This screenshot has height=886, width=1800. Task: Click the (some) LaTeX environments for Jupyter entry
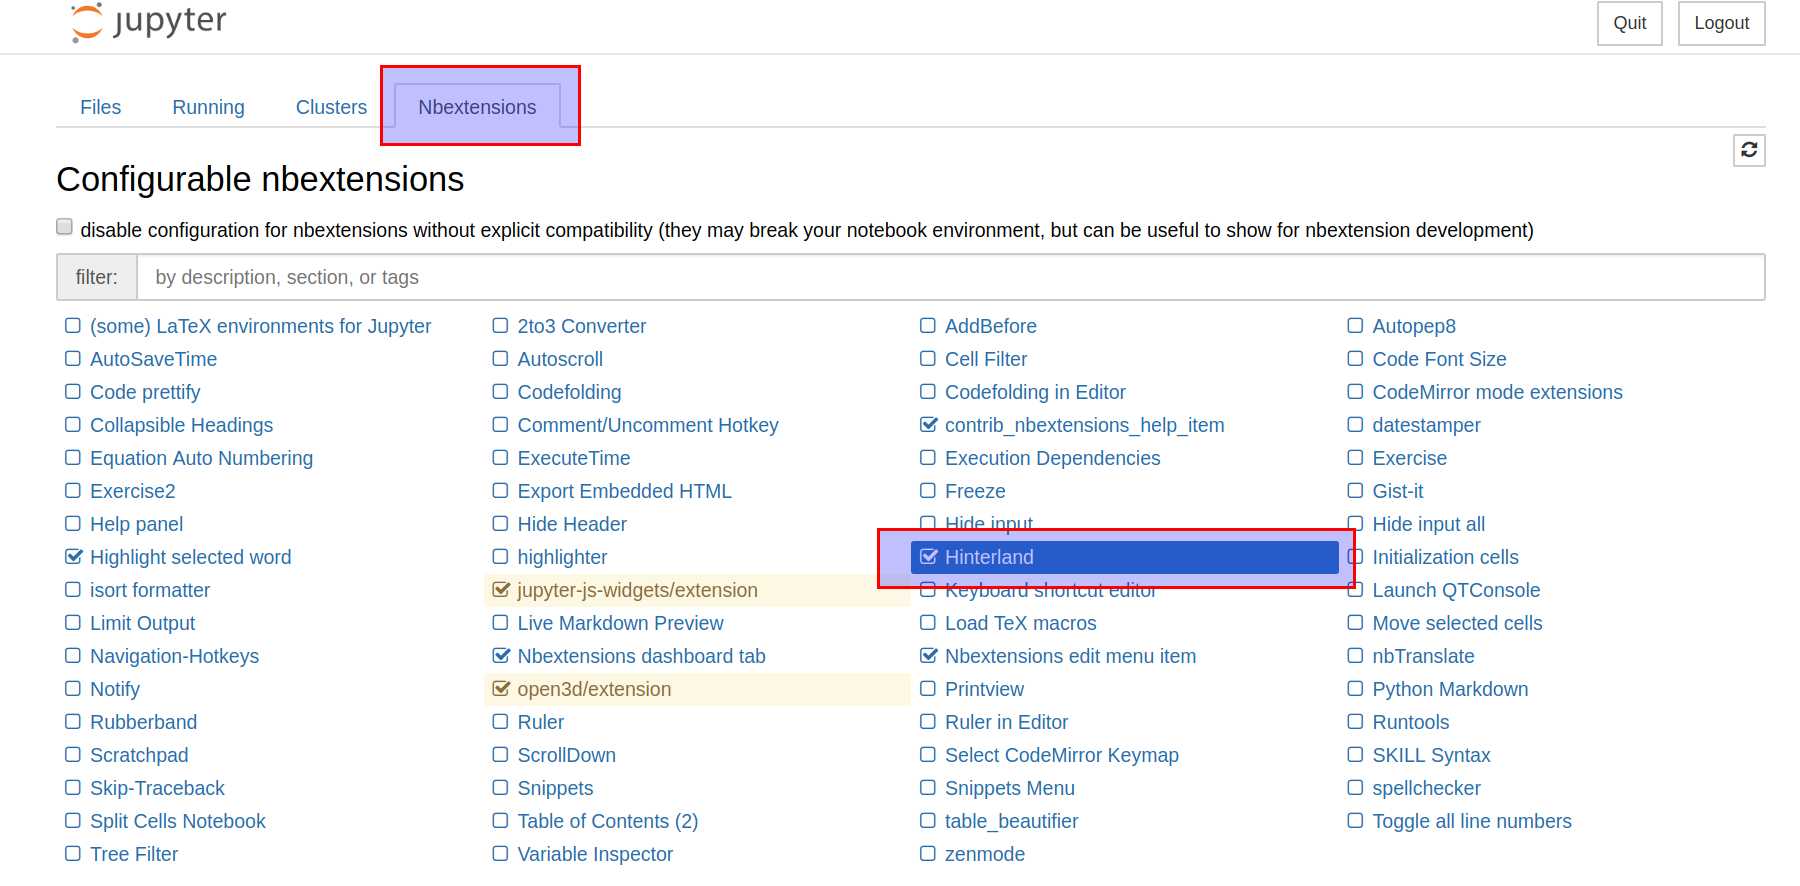point(260,326)
